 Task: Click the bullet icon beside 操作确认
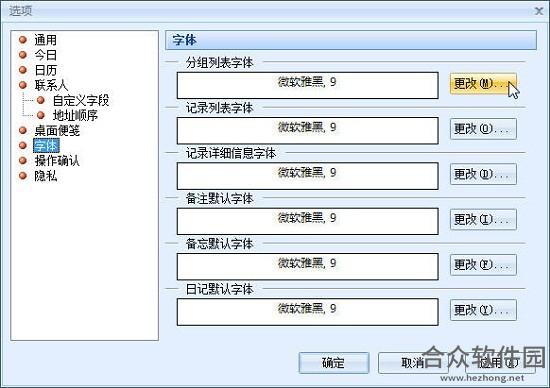click(23, 160)
